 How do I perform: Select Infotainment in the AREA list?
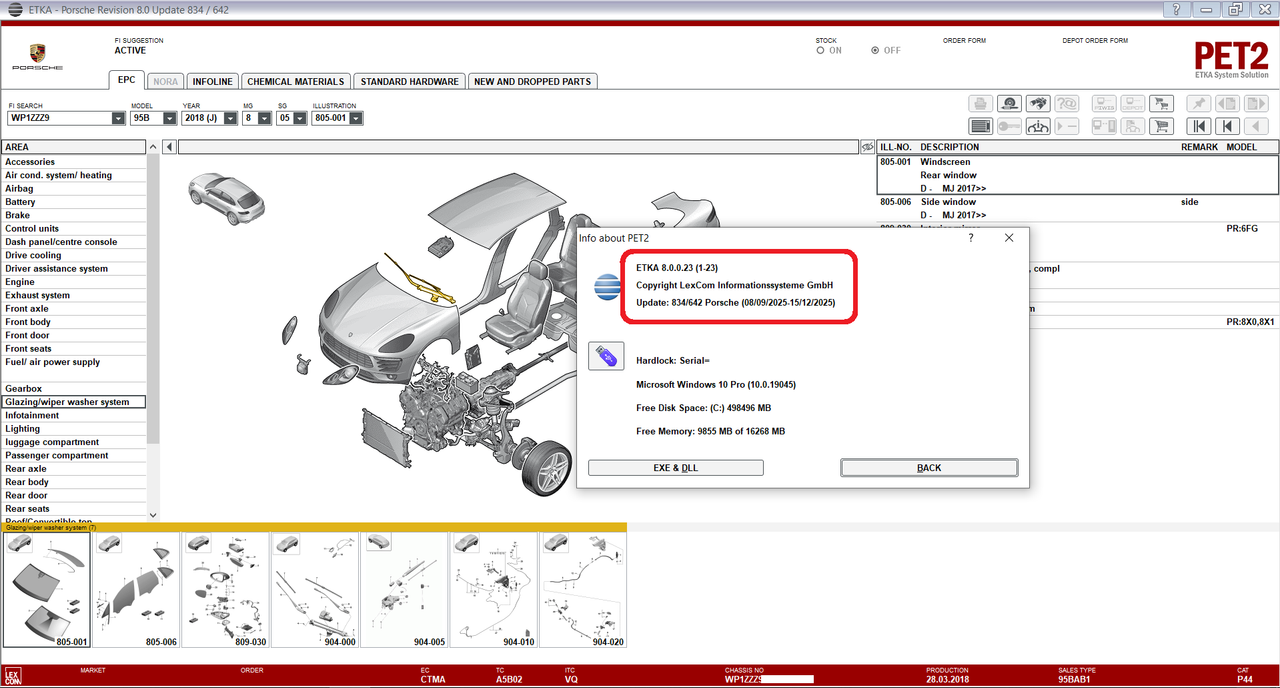[x=74, y=415]
